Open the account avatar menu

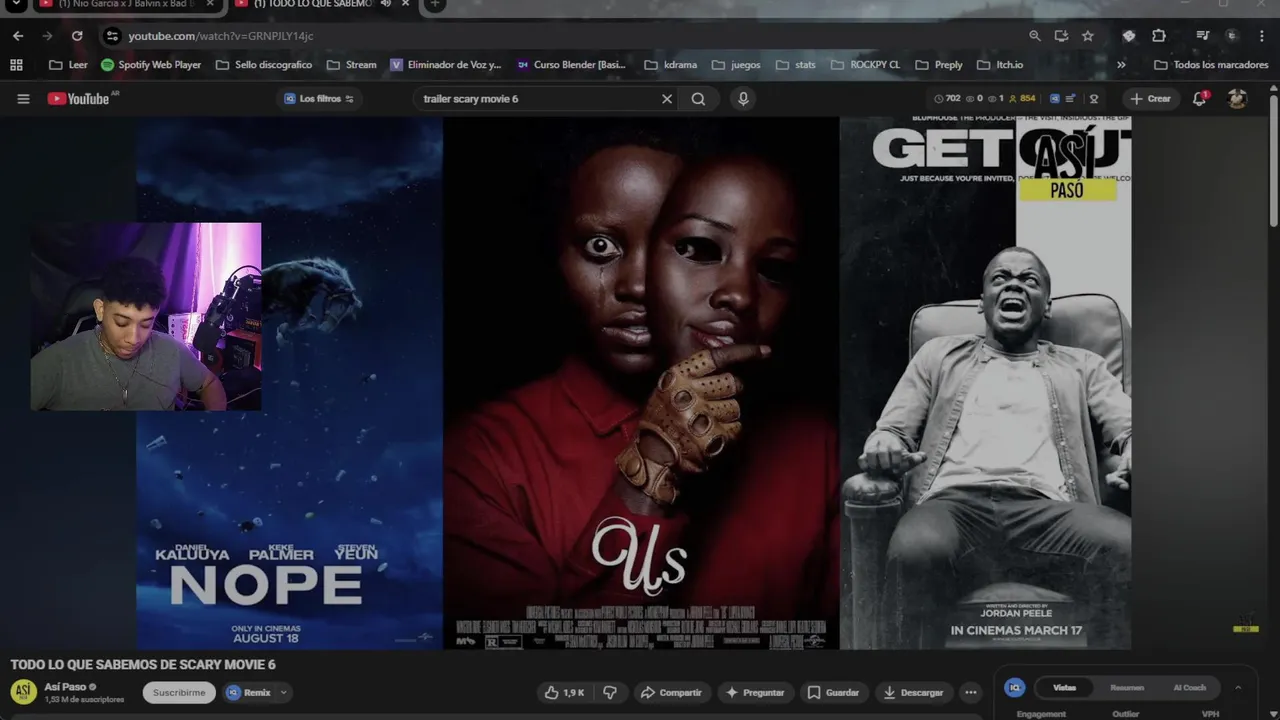[x=1237, y=98]
